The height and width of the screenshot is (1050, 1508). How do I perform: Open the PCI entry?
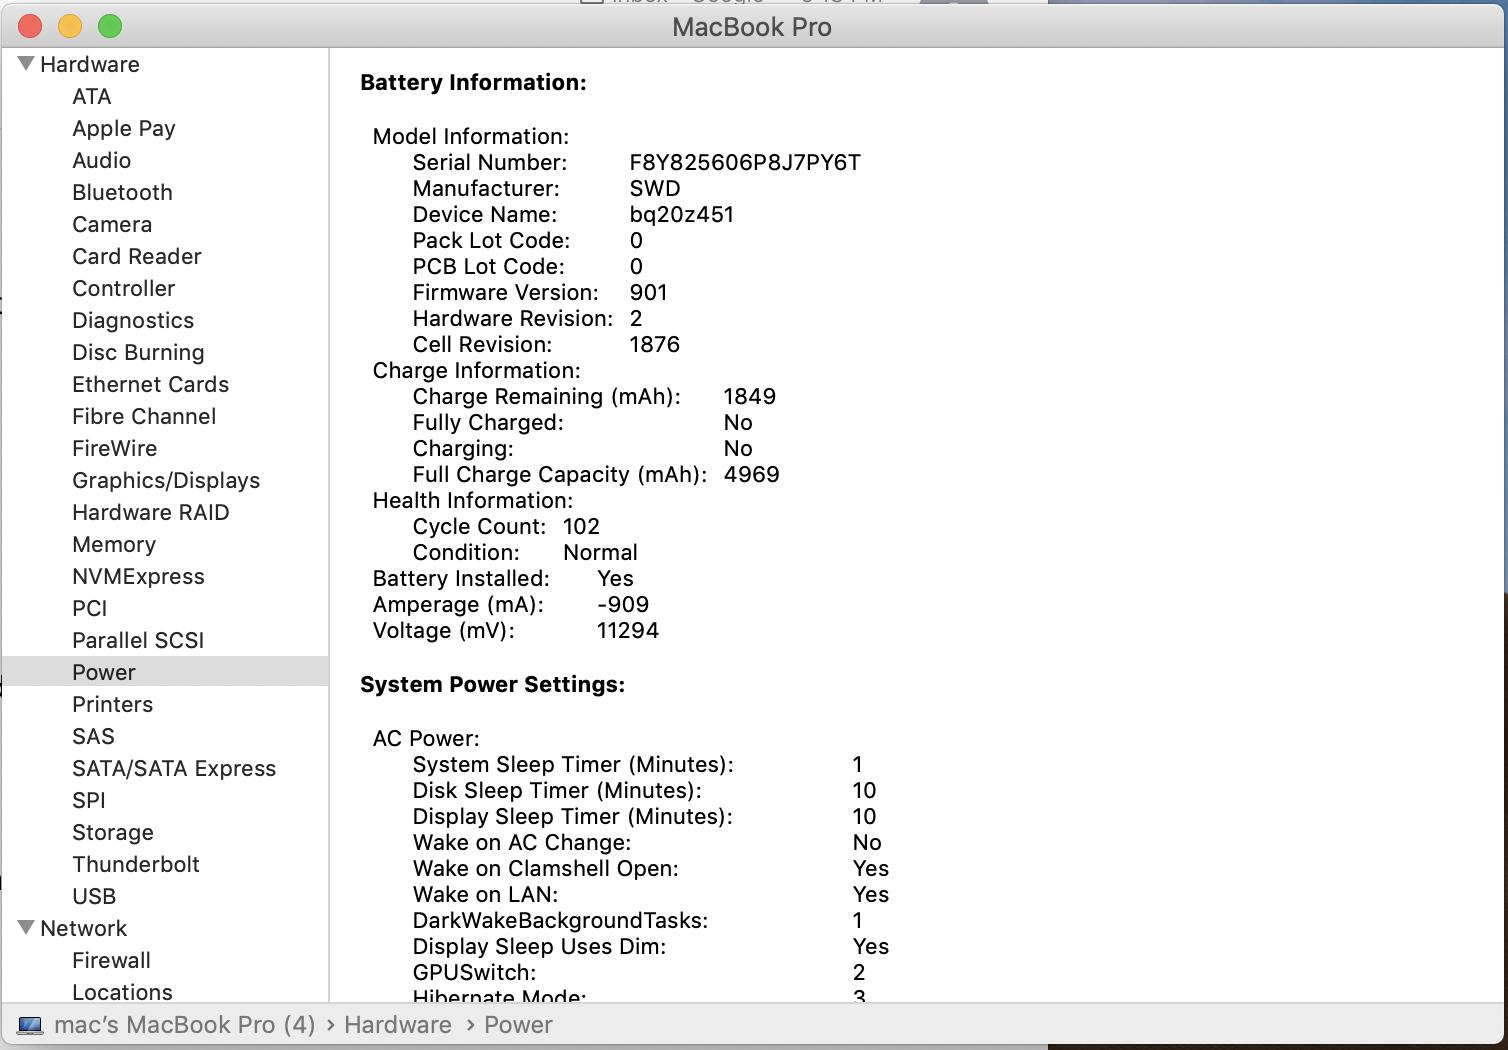tap(90, 608)
